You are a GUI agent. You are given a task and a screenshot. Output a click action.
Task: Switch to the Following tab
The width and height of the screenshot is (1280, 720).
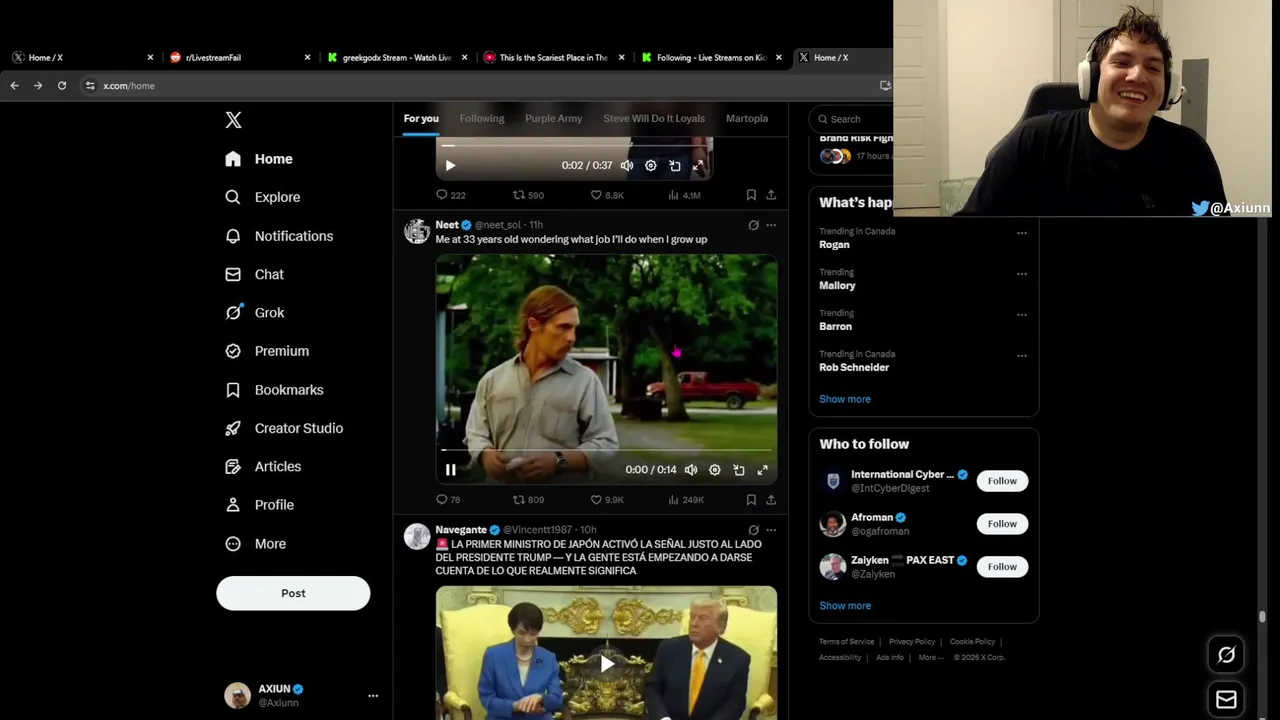coord(482,119)
